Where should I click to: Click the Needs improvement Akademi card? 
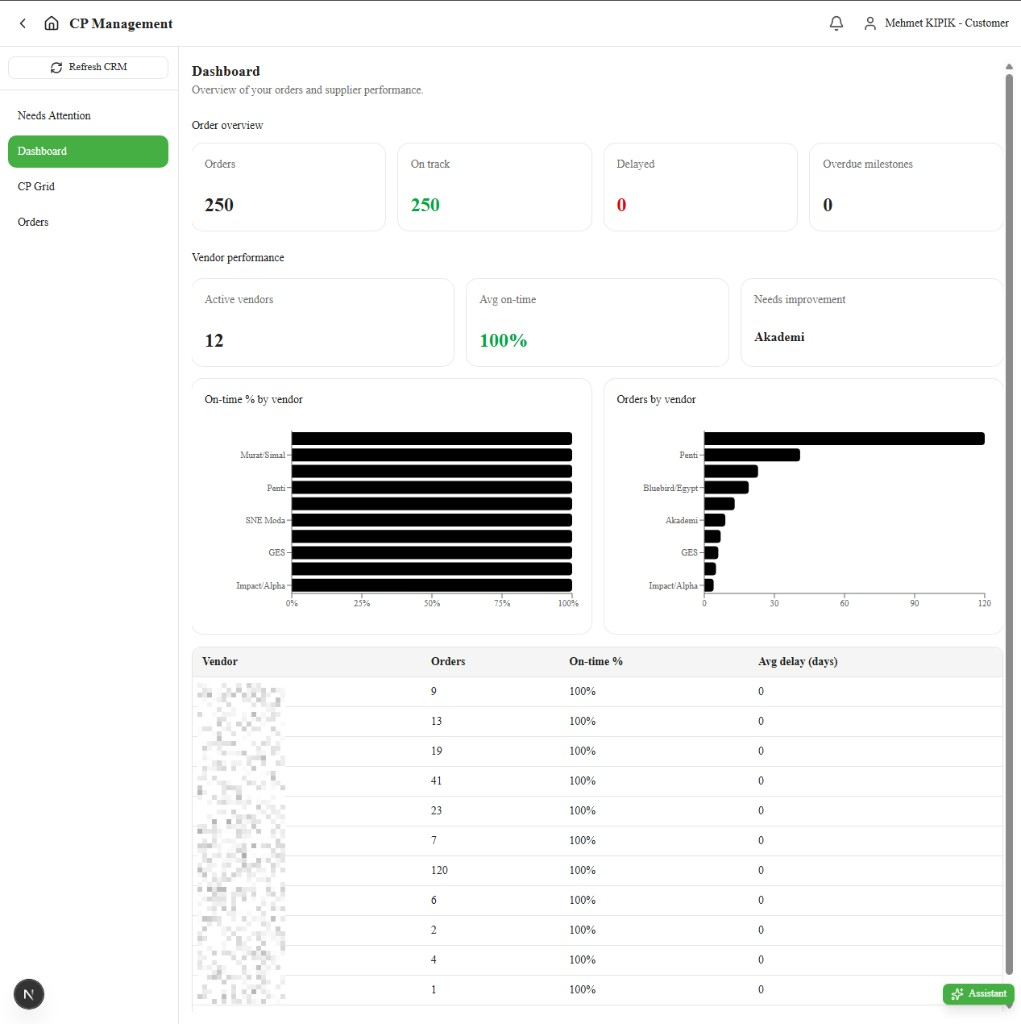pyautogui.click(x=872, y=323)
